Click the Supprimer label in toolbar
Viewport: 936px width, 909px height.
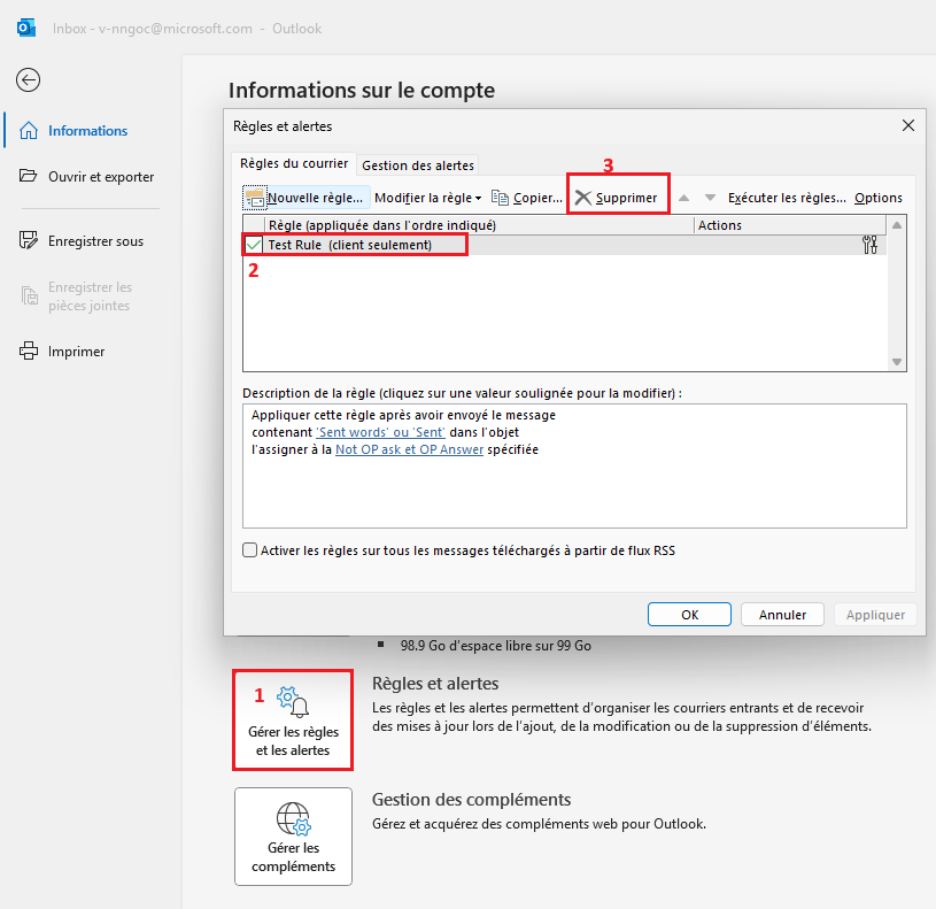626,198
